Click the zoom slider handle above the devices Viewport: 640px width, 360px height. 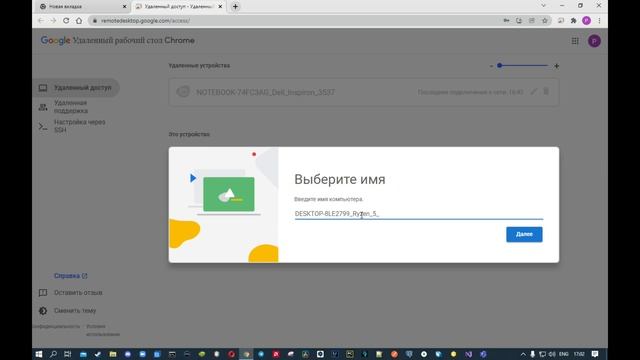[499, 65]
